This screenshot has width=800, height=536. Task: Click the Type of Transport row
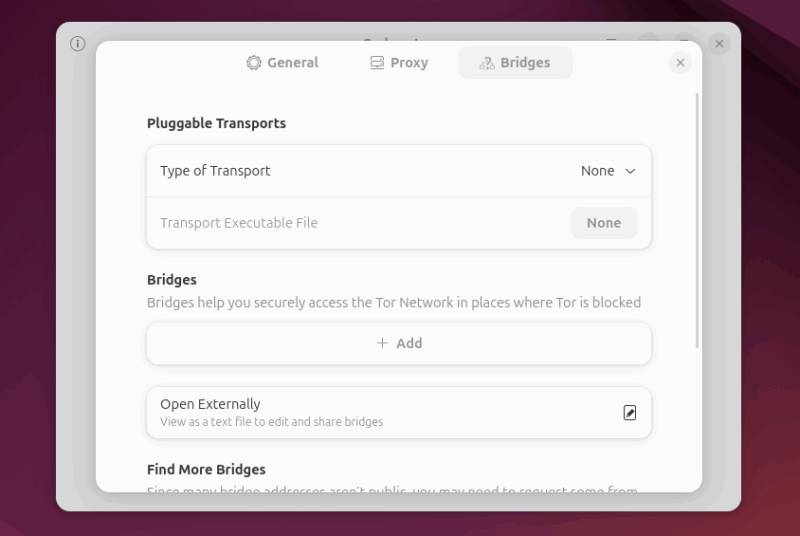(350, 171)
